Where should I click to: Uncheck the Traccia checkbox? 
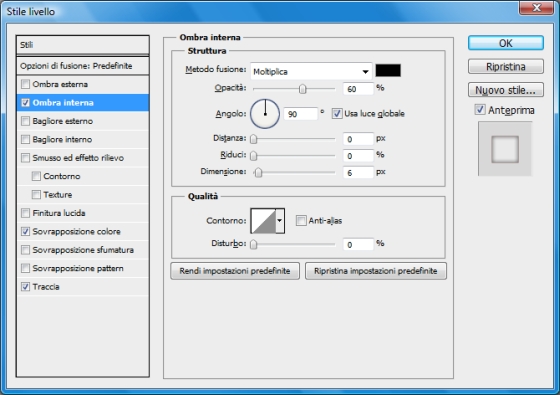coord(25,287)
